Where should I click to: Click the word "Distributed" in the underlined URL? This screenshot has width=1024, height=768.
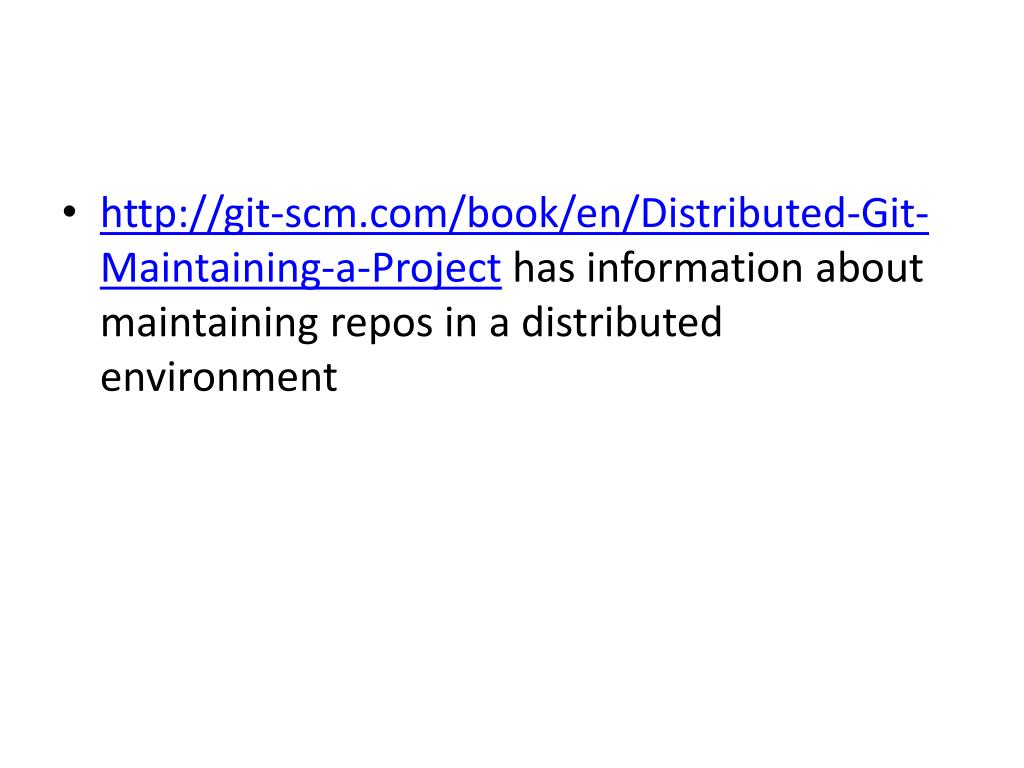point(740,215)
